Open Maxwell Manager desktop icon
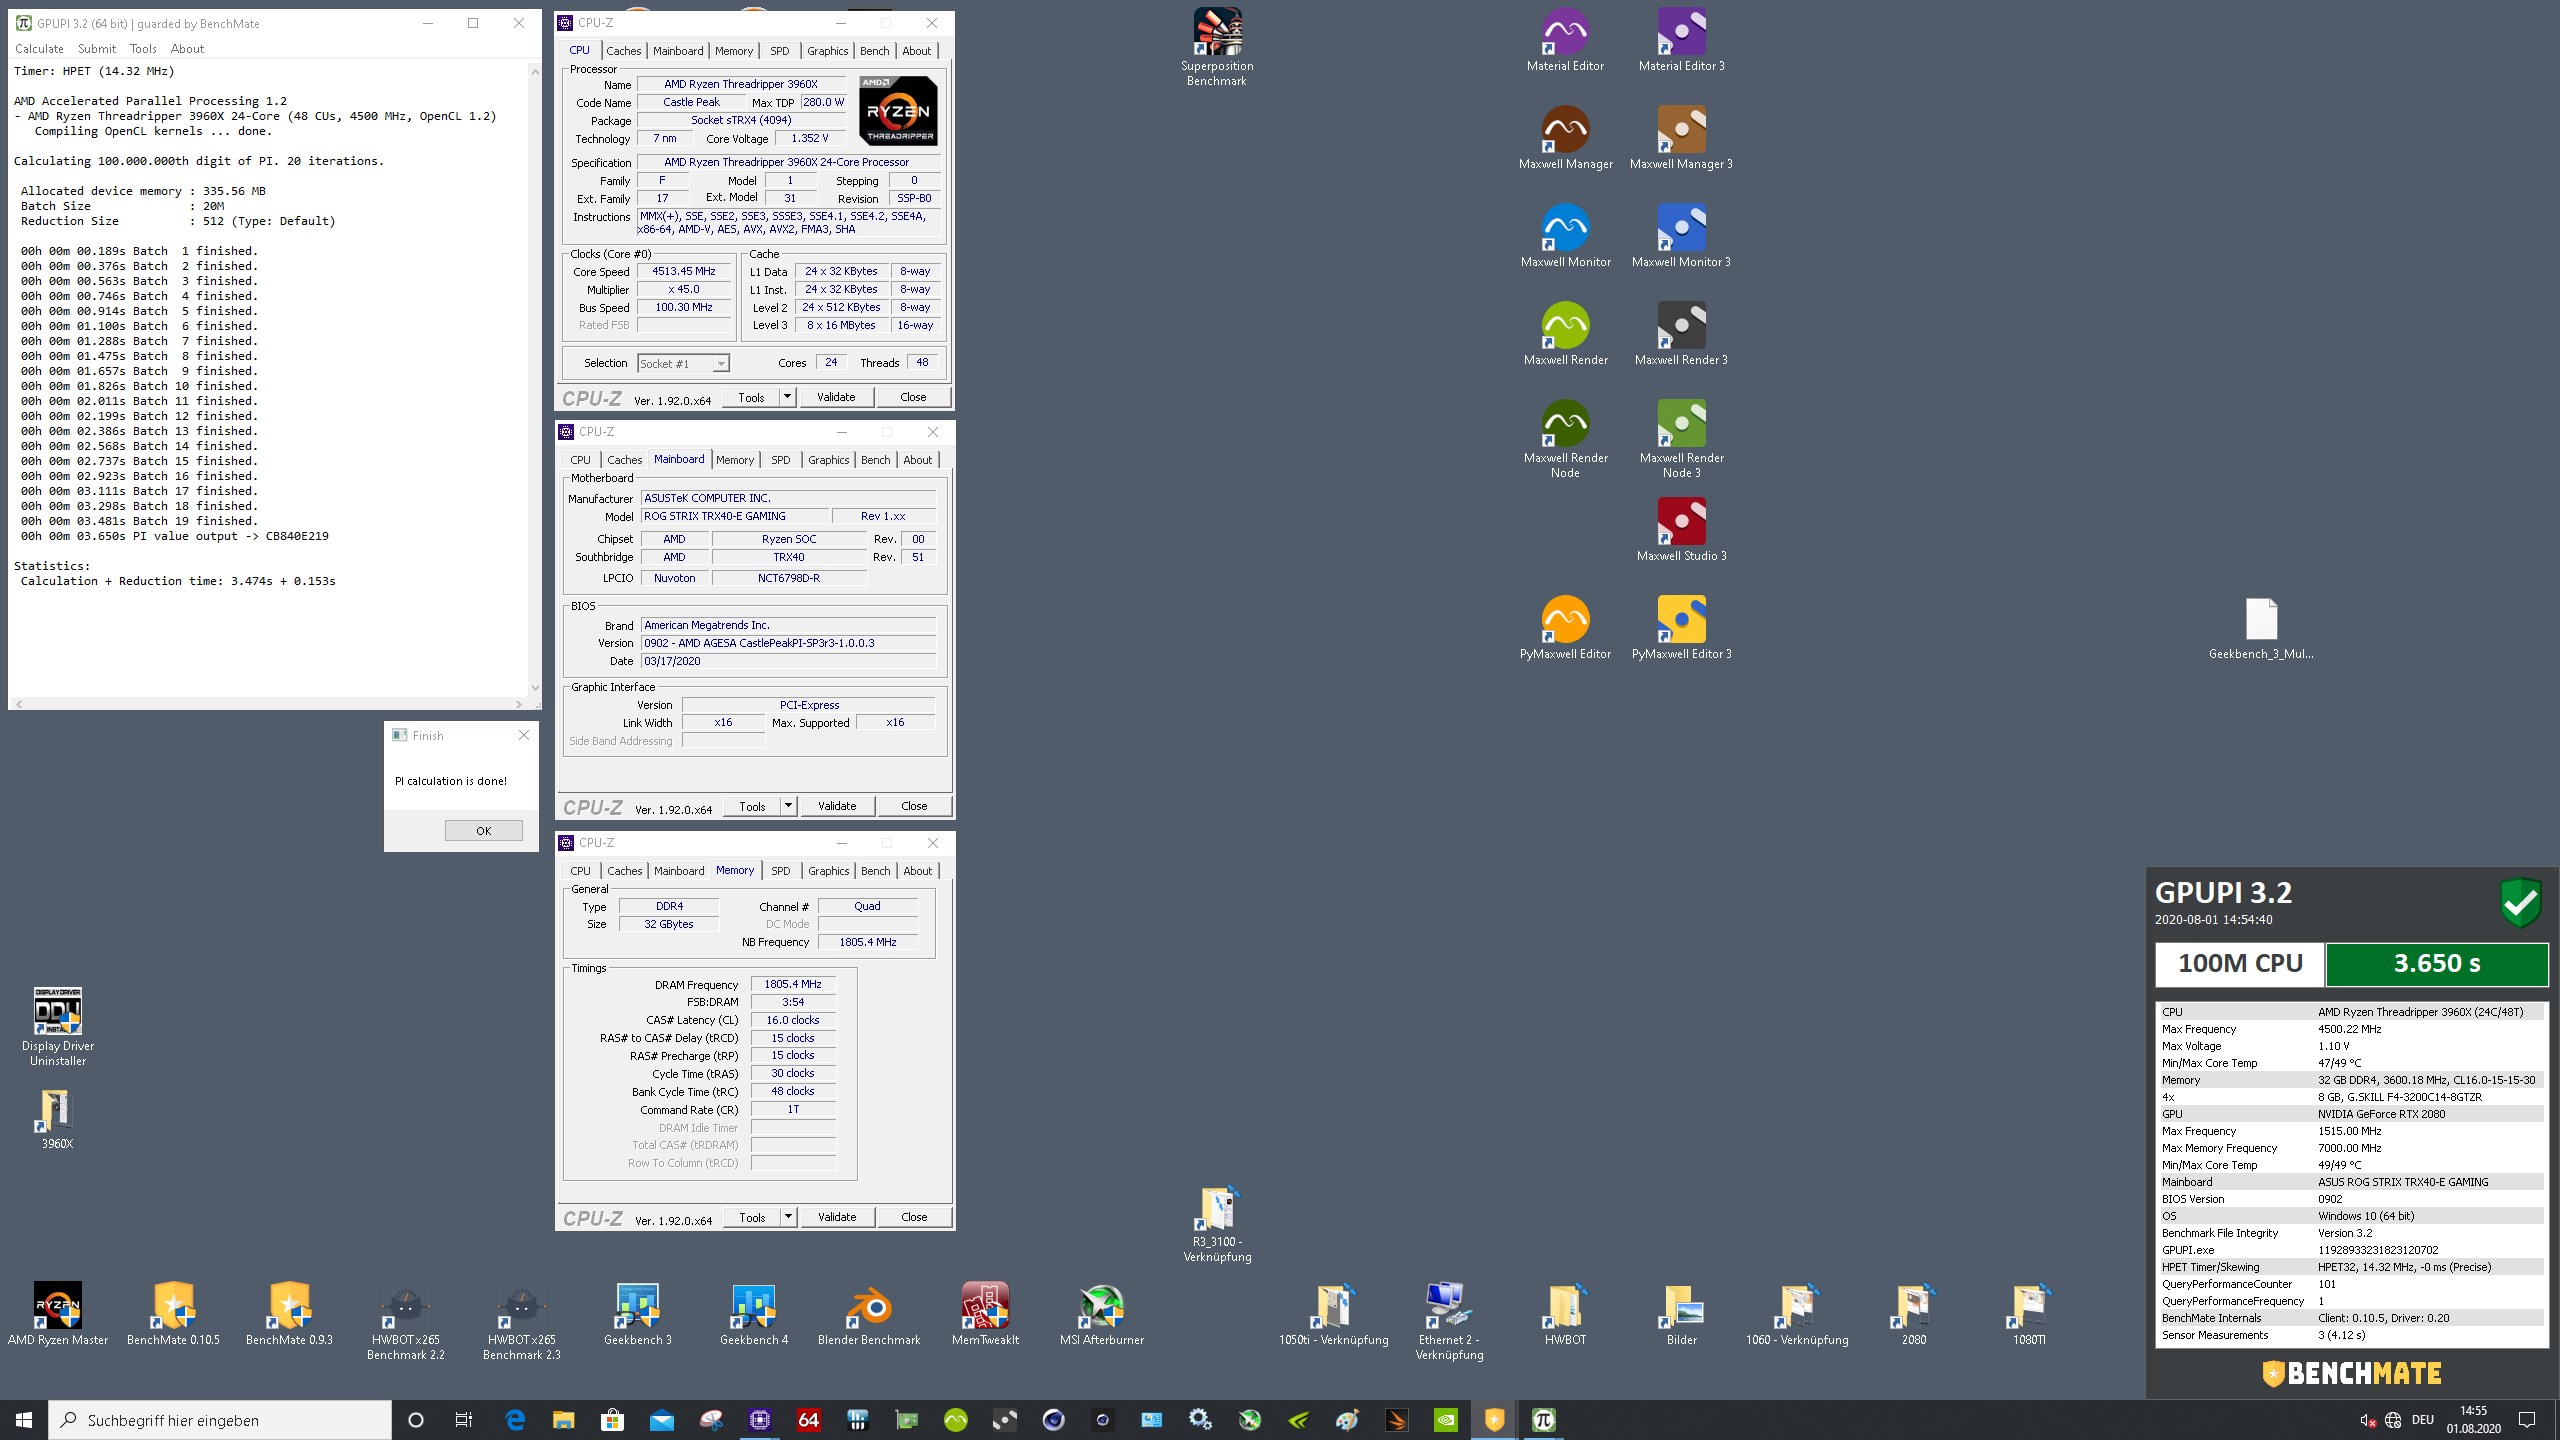This screenshot has height=1440, width=2560. point(1565,138)
